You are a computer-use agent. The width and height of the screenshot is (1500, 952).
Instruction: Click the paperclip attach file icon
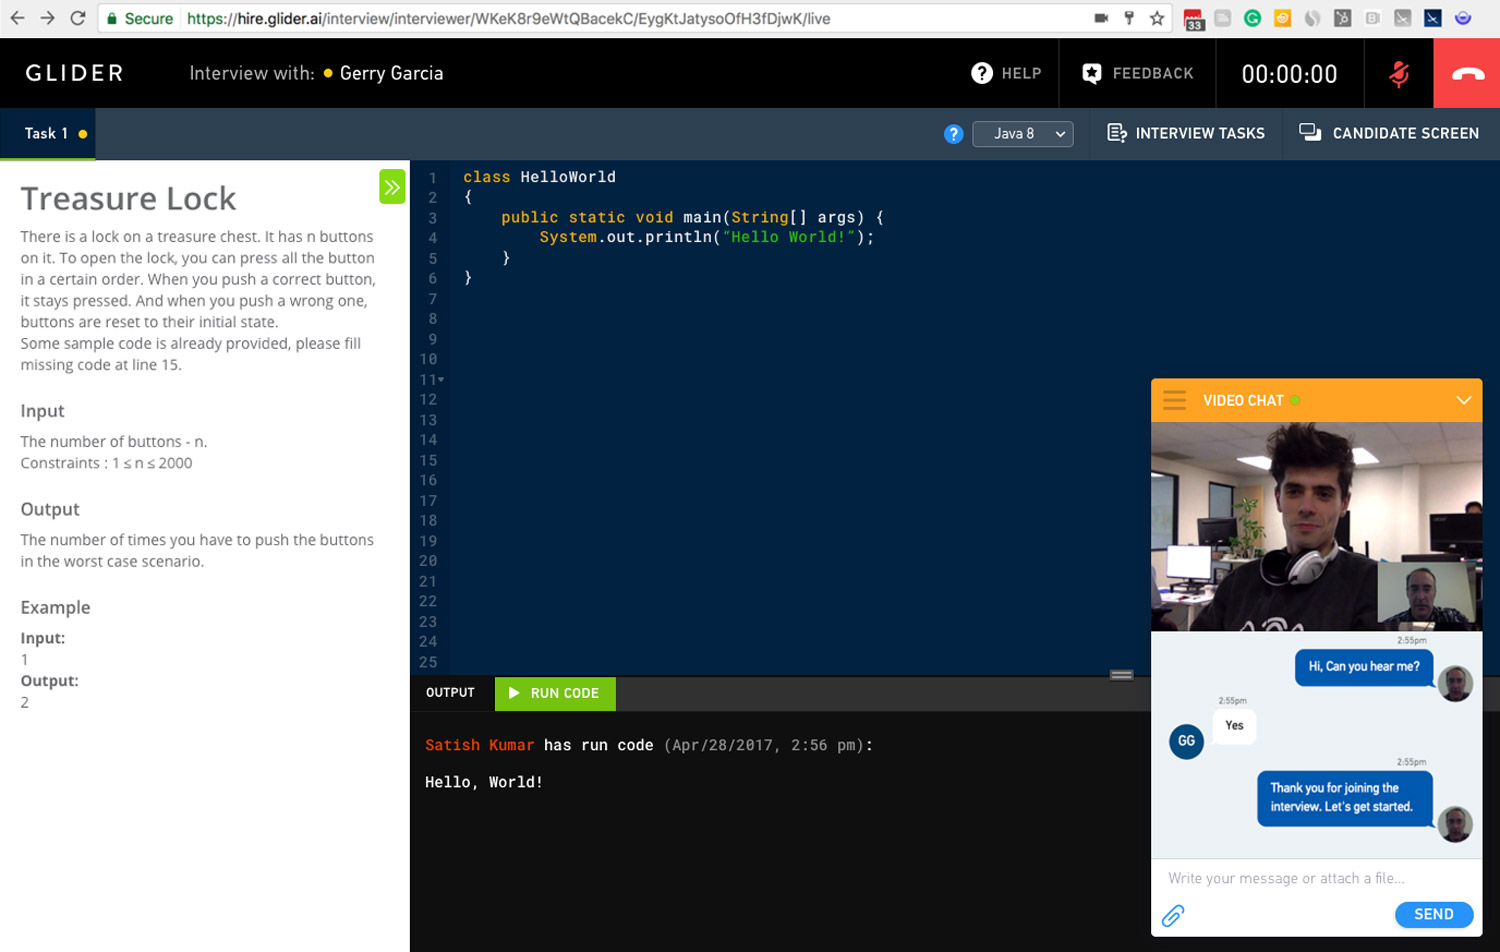pos(1173,915)
